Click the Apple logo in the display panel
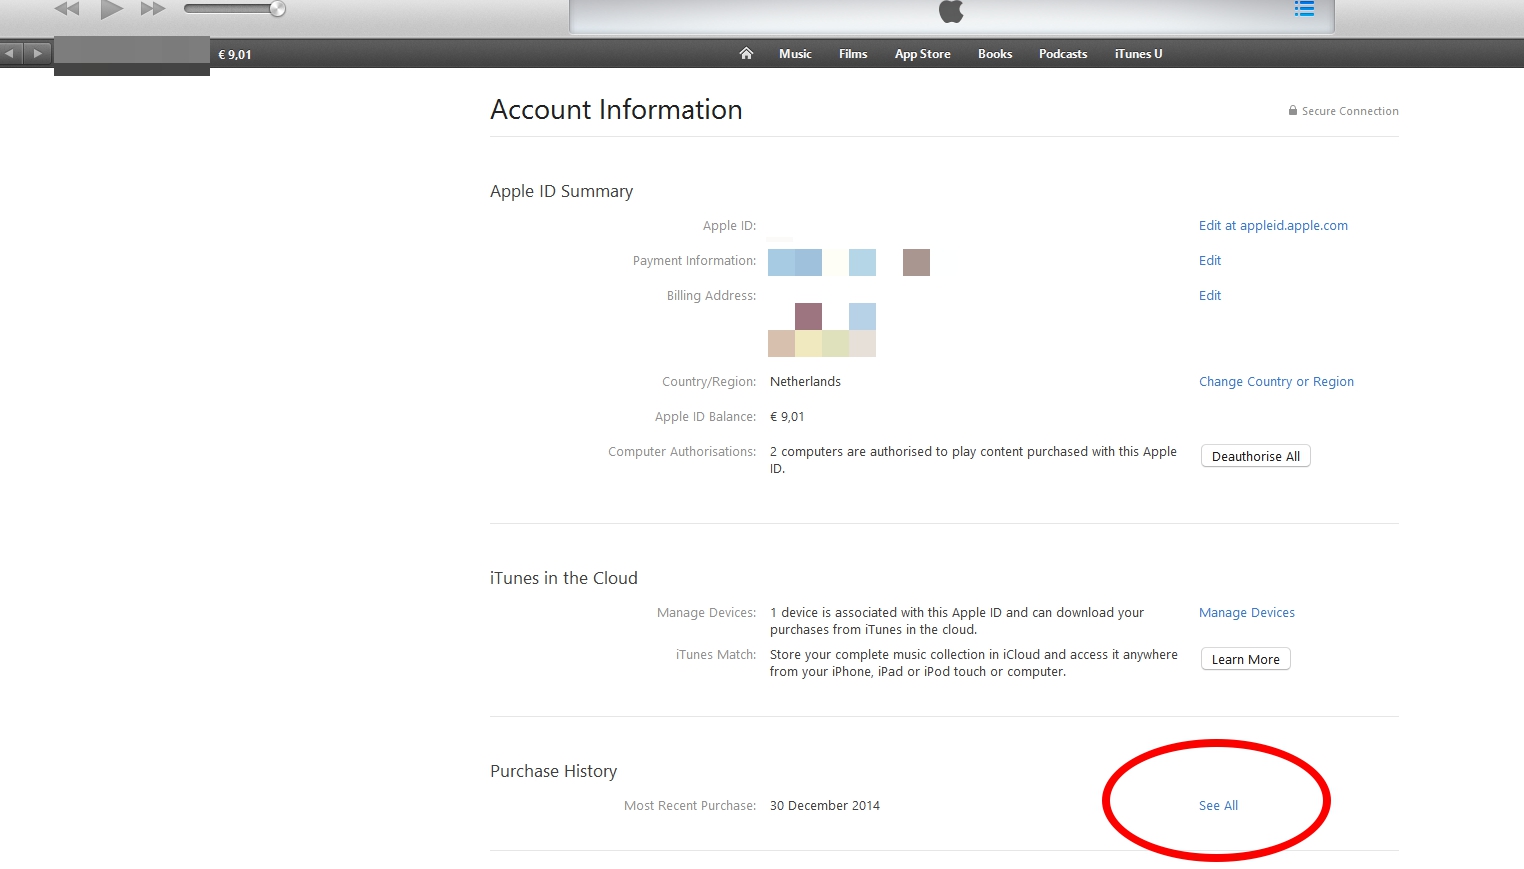This screenshot has width=1524, height=869. click(x=951, y=11)
